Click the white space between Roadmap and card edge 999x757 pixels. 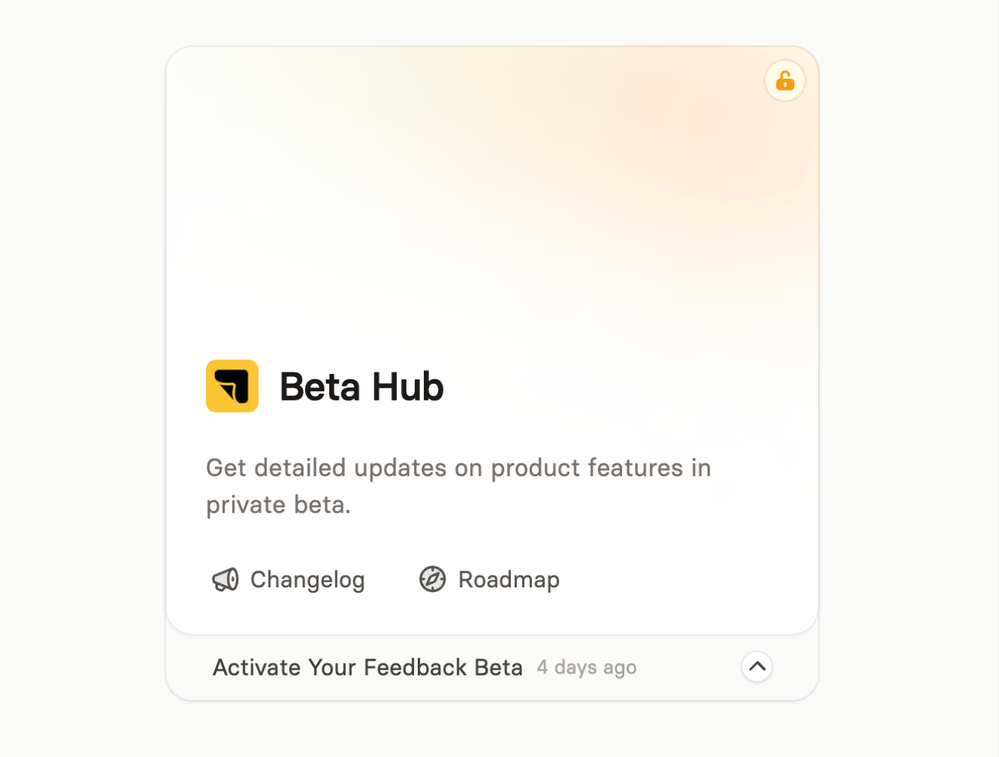(x=688, y=580)
